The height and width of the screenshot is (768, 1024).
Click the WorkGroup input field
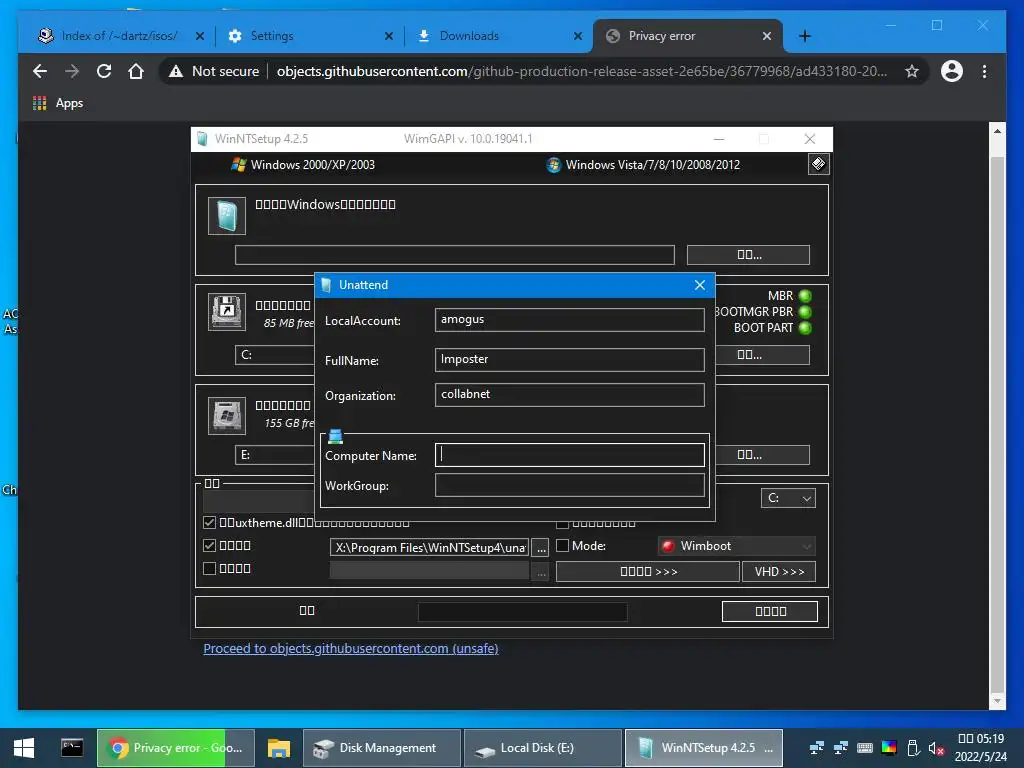569,485
